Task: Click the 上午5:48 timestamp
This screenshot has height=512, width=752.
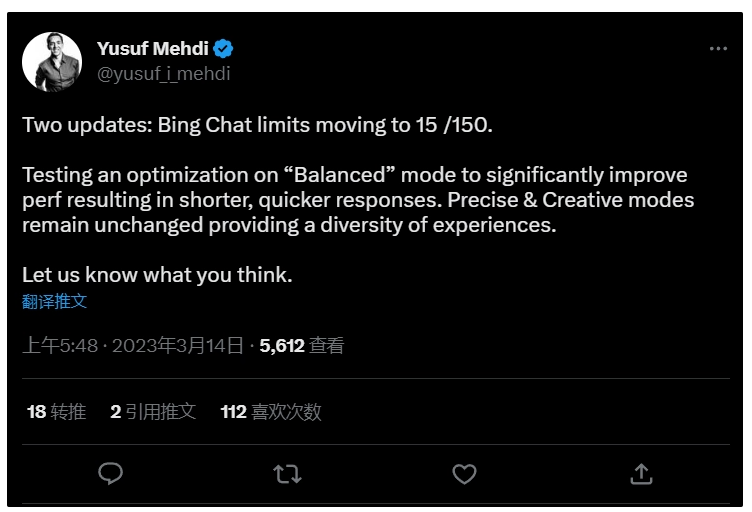Action: point(60,346)
